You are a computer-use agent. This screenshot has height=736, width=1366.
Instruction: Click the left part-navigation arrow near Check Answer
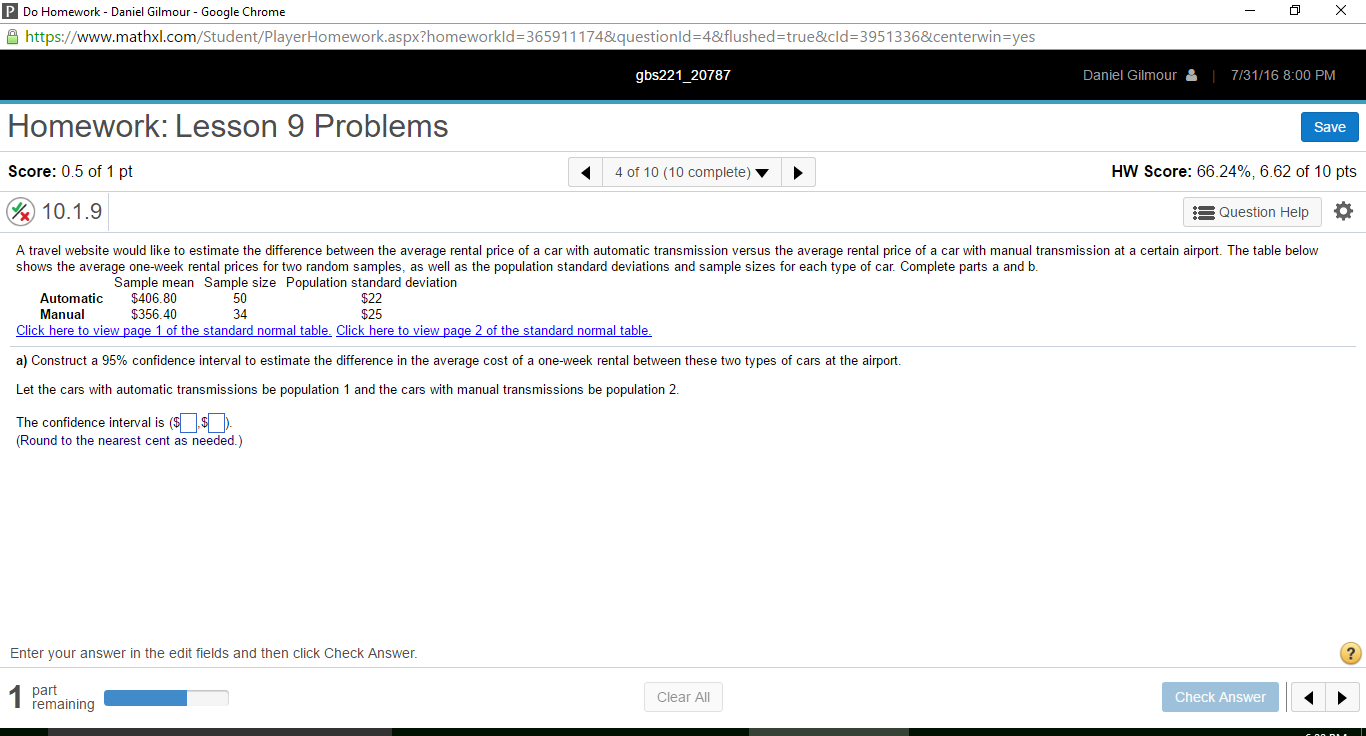(1307, 697)
